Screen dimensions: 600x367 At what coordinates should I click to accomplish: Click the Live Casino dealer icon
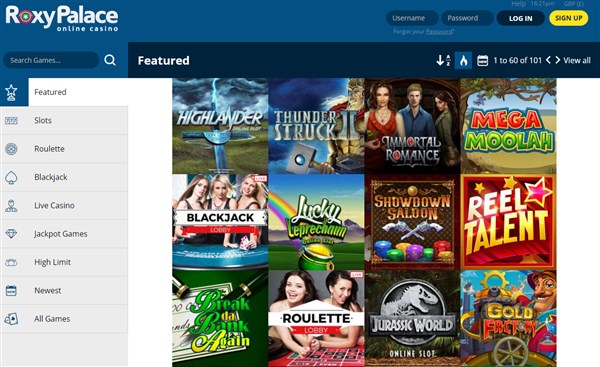tap(11, 206)
